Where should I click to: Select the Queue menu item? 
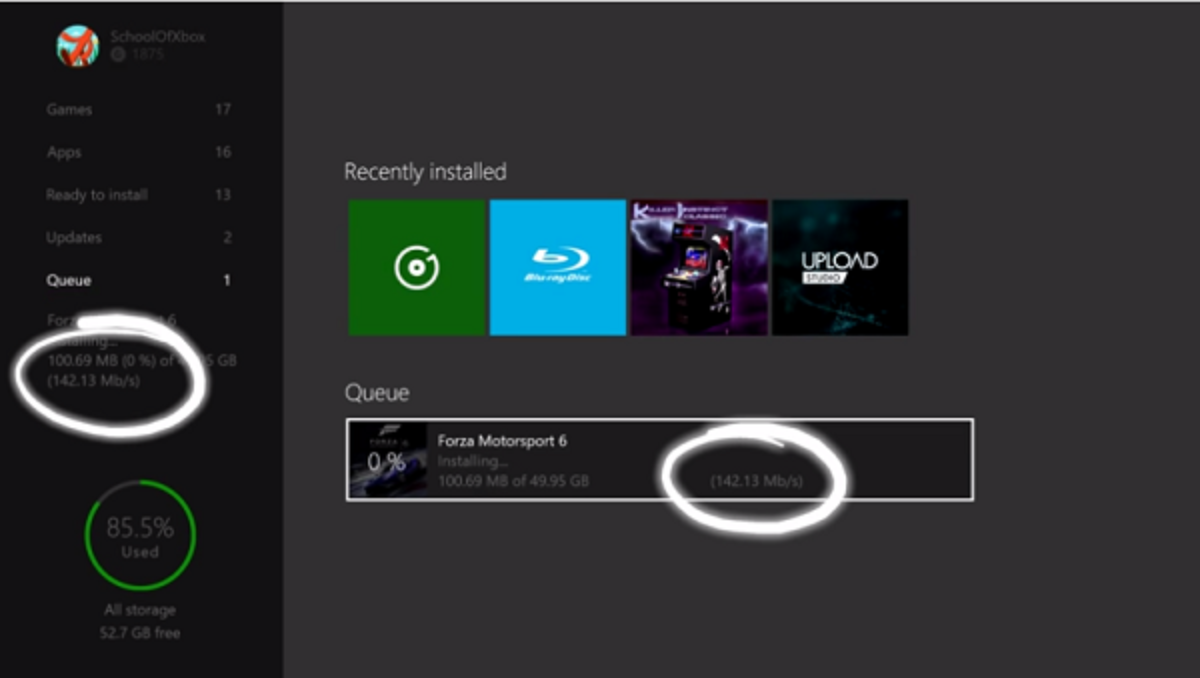tap(139, 280)
